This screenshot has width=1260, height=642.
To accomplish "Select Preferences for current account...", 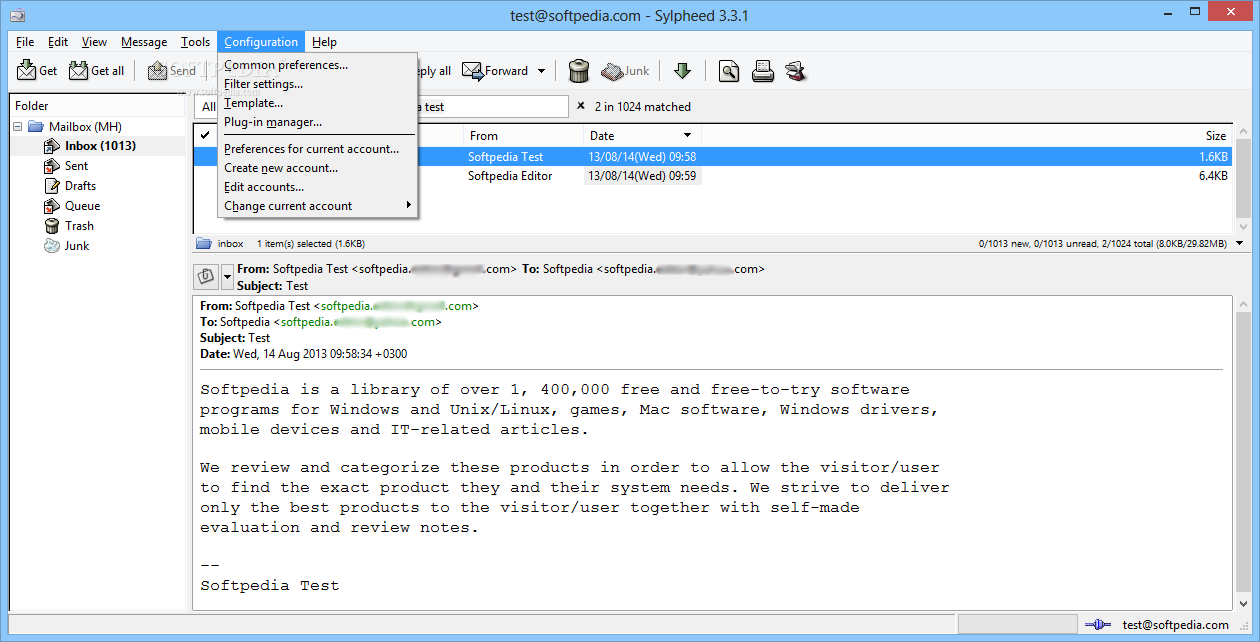I will [x=317, y=149].
